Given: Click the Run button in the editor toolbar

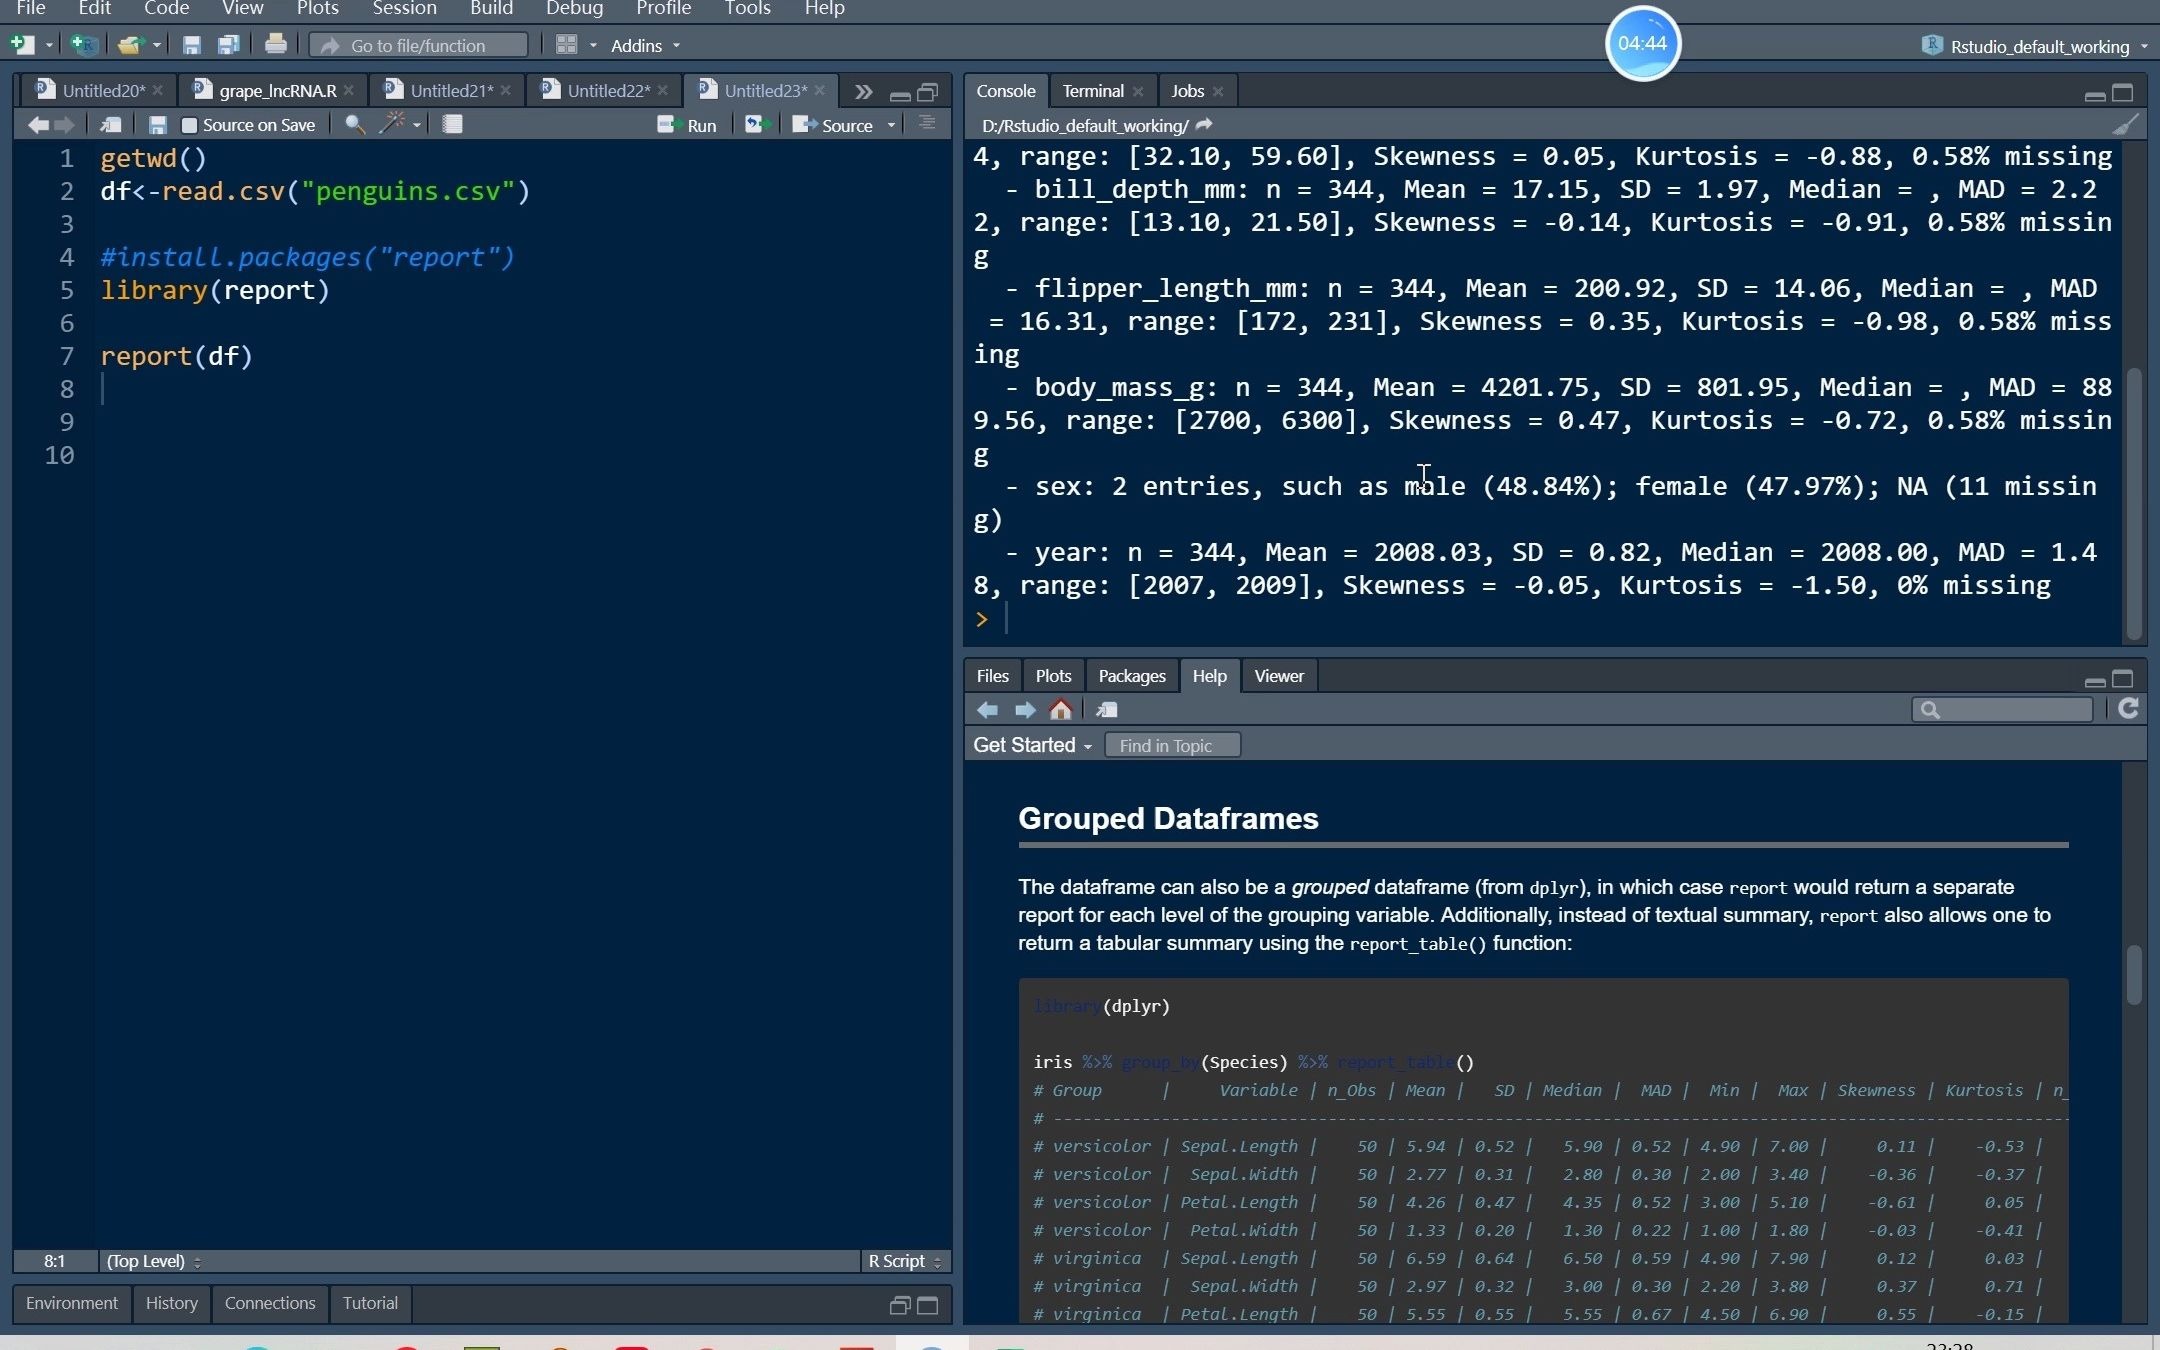Looking at the screenshot, I should 688,125.
